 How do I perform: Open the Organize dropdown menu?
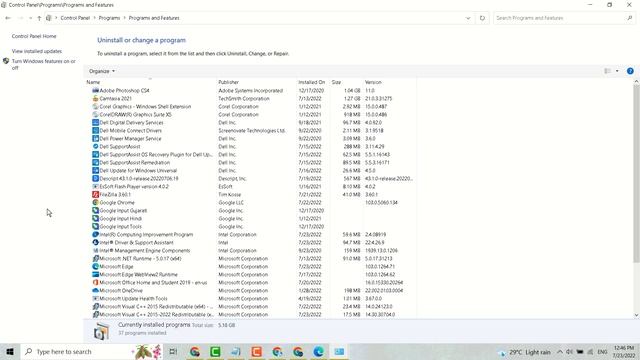(x=102, y=71)
